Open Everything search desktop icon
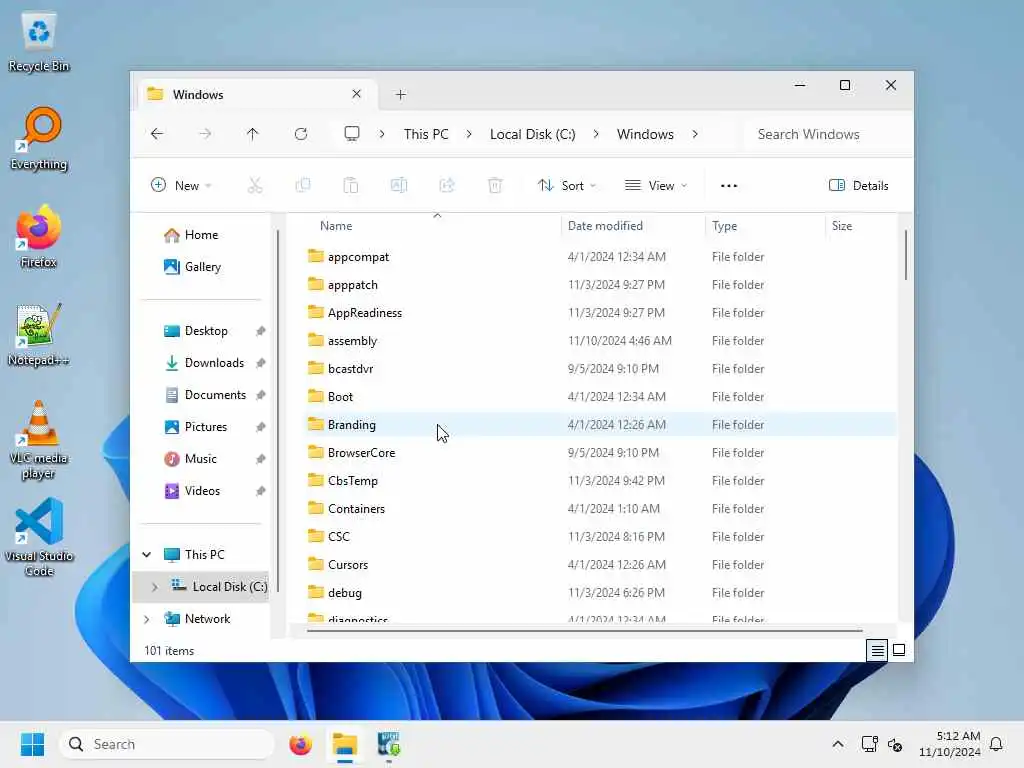 (x=39, y=139)
